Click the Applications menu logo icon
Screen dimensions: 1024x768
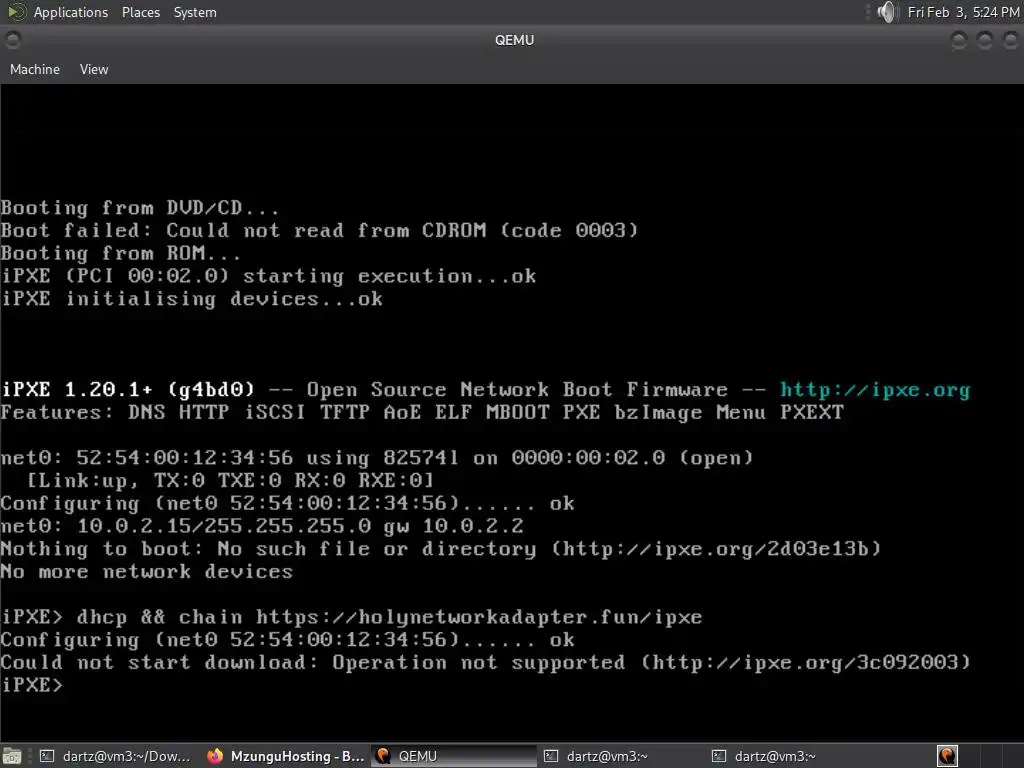click(x=16, y=12)
